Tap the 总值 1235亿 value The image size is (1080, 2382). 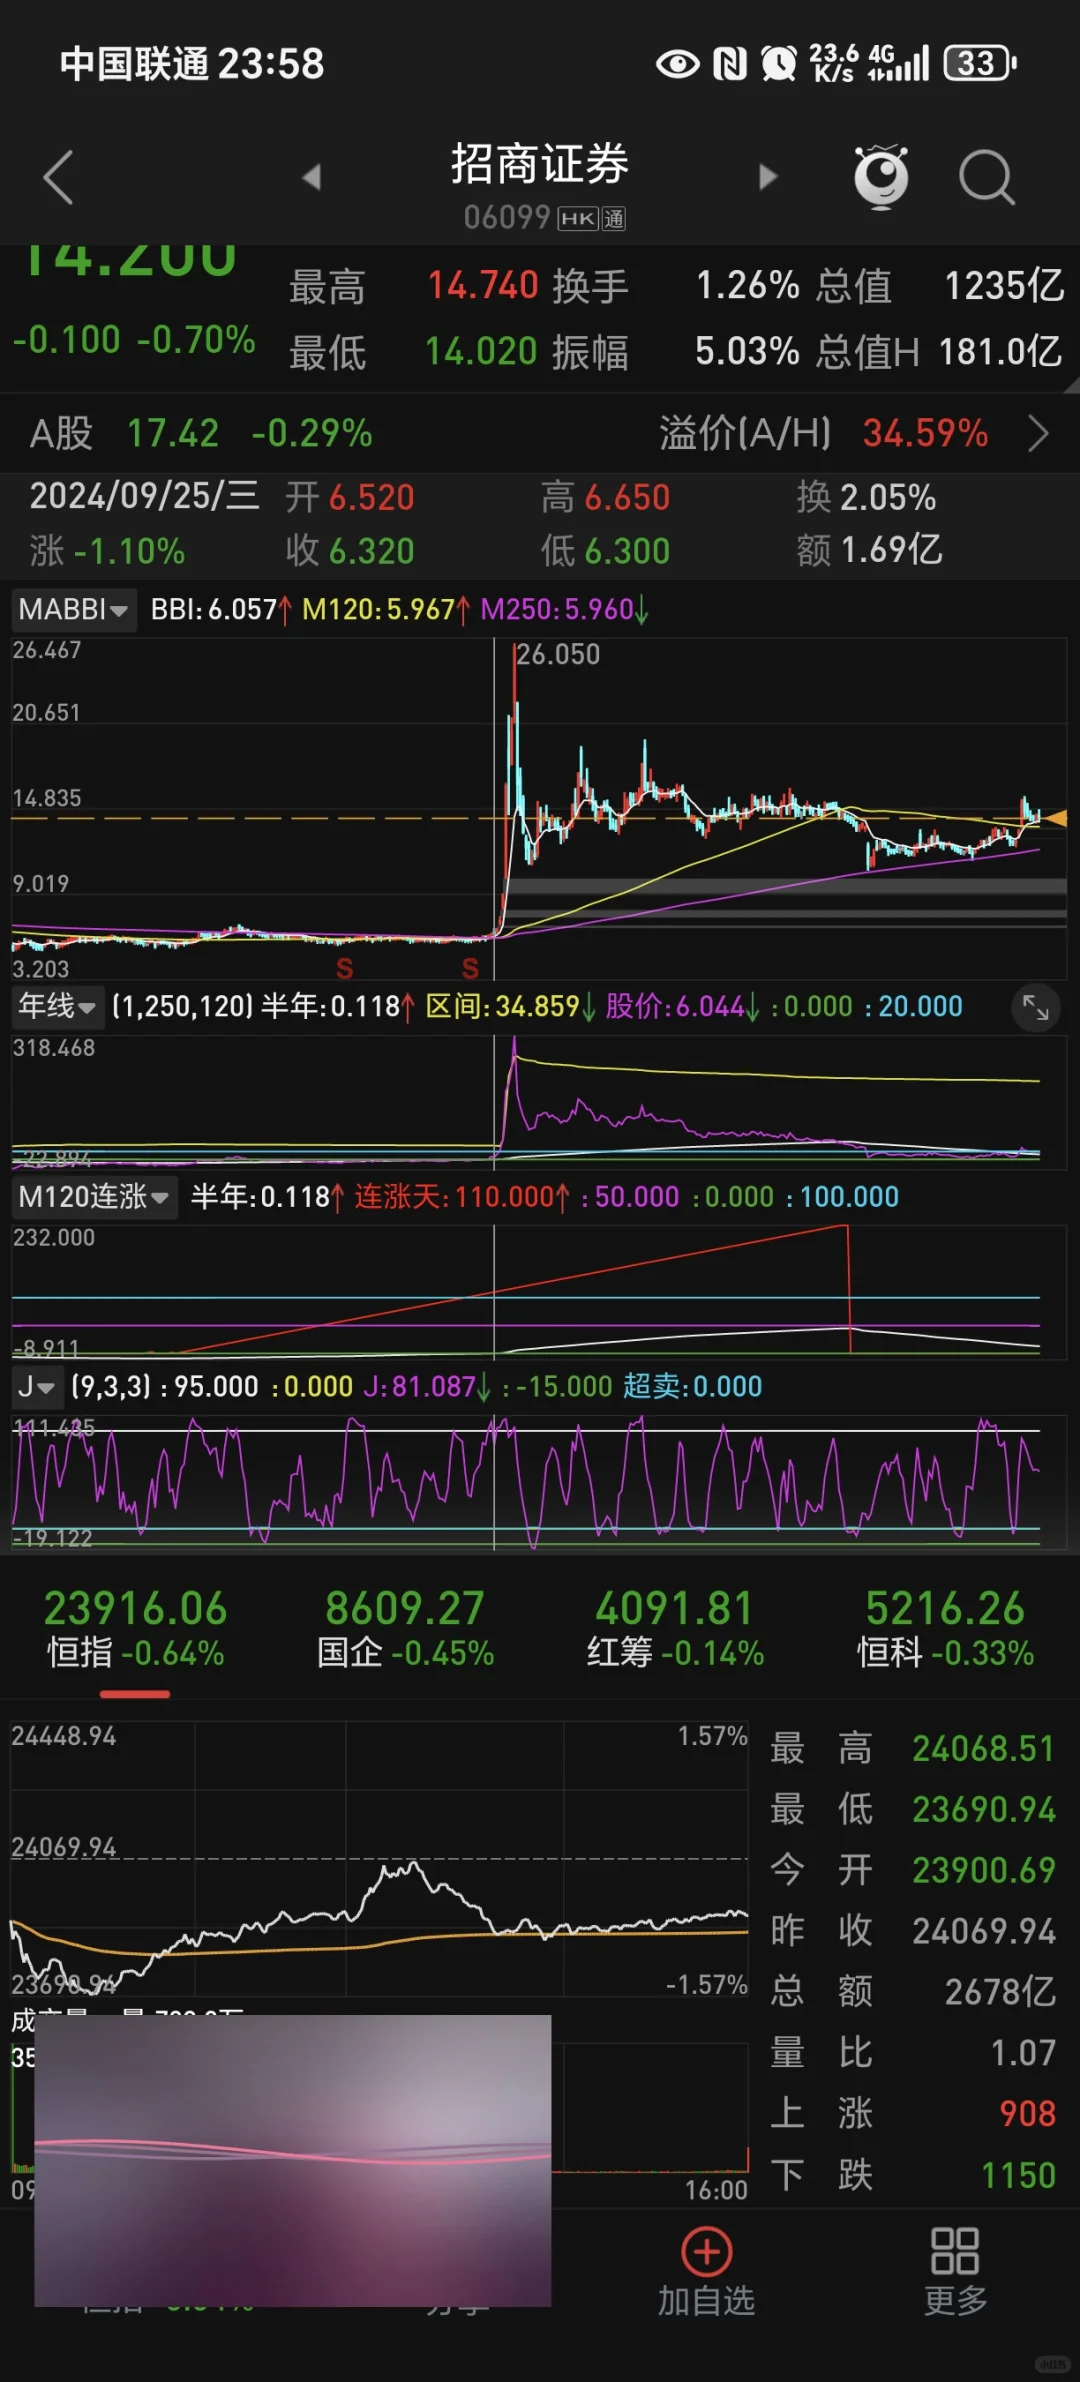(x=1004, y=286)
